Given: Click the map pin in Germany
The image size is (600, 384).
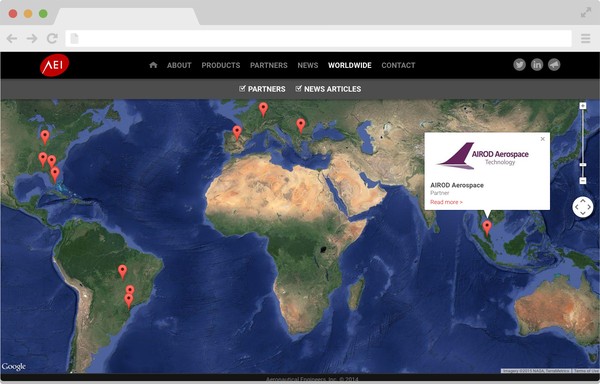Looking at the screenshot, I should [x=263, y=109].
